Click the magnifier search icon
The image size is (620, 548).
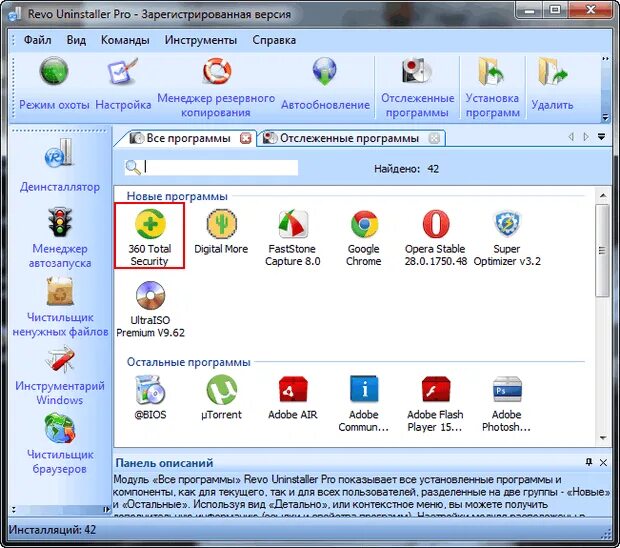[x=133, y=168]
